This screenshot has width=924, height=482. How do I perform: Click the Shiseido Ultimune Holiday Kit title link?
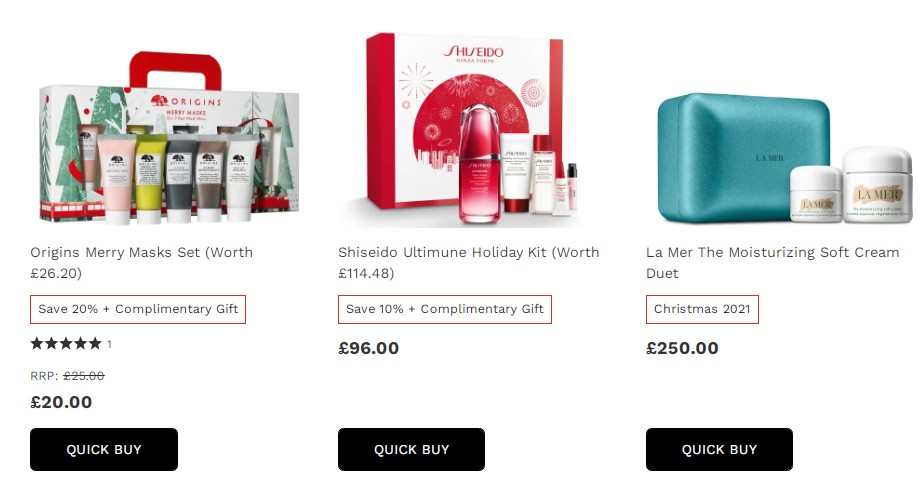[468, 263]
